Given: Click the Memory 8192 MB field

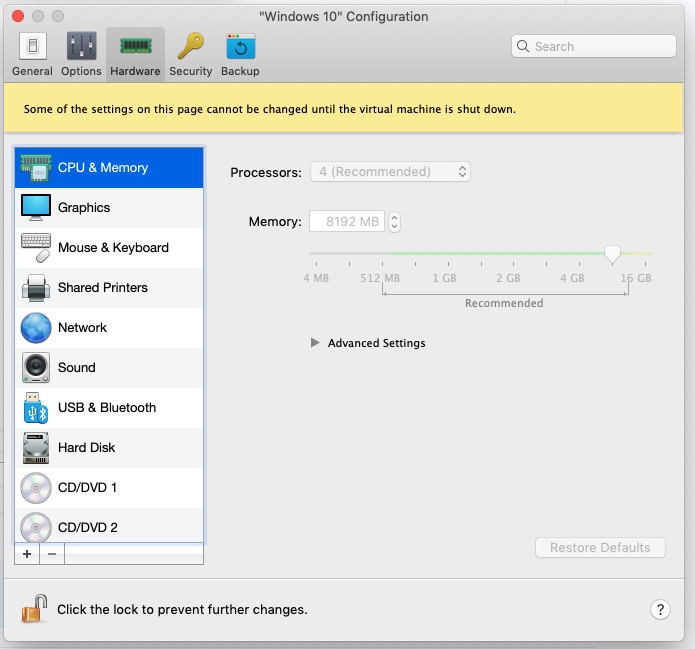Looking at the screenshot, I should click(x=347, y=221).
